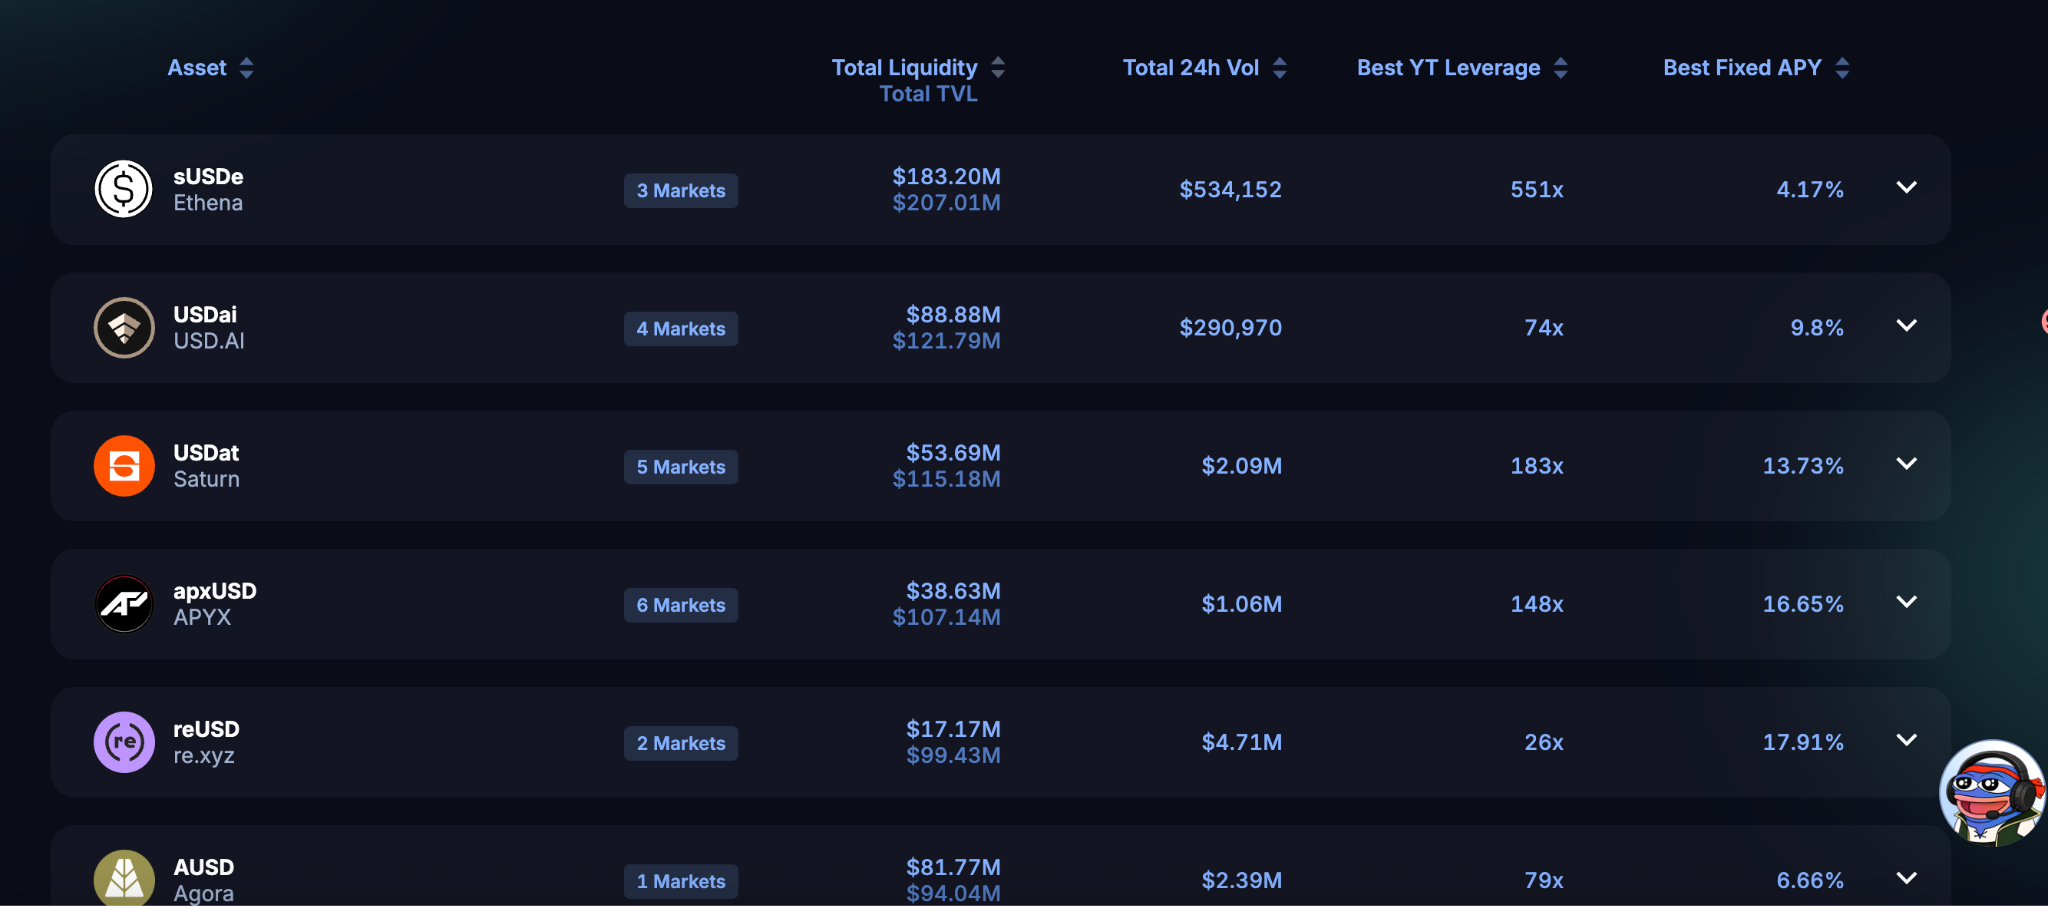
Task: Expand the reUSD row chevron
Action: 1907,740
